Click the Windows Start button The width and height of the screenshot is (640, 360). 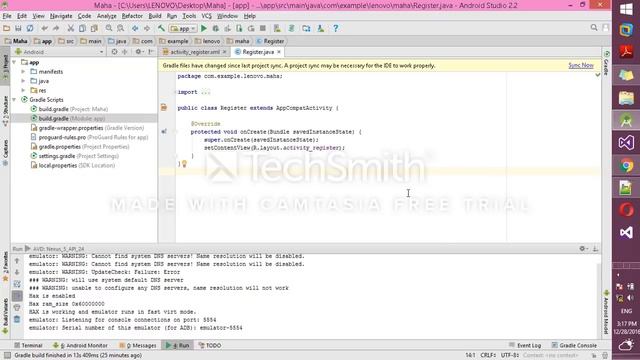point(626,9)
